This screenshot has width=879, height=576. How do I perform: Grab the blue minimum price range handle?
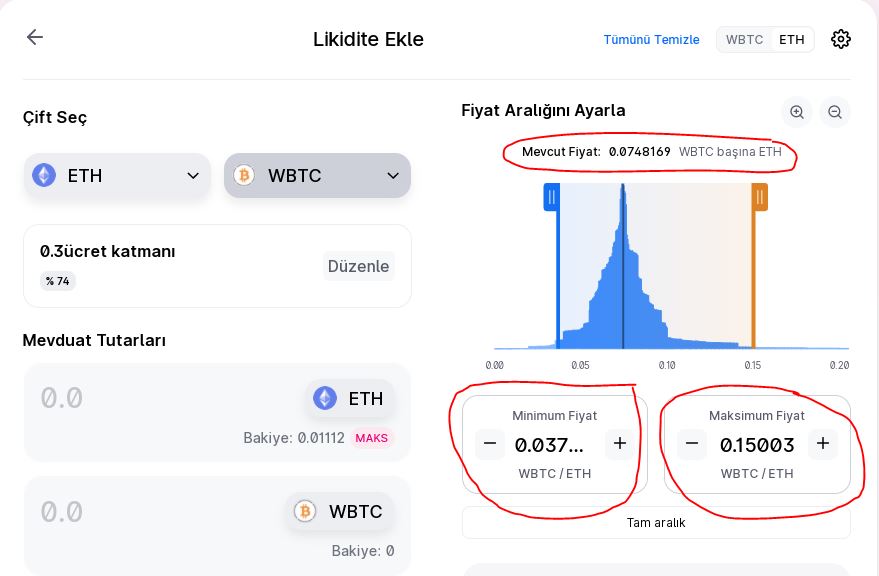pyautogui.click(x=552, y=197)
